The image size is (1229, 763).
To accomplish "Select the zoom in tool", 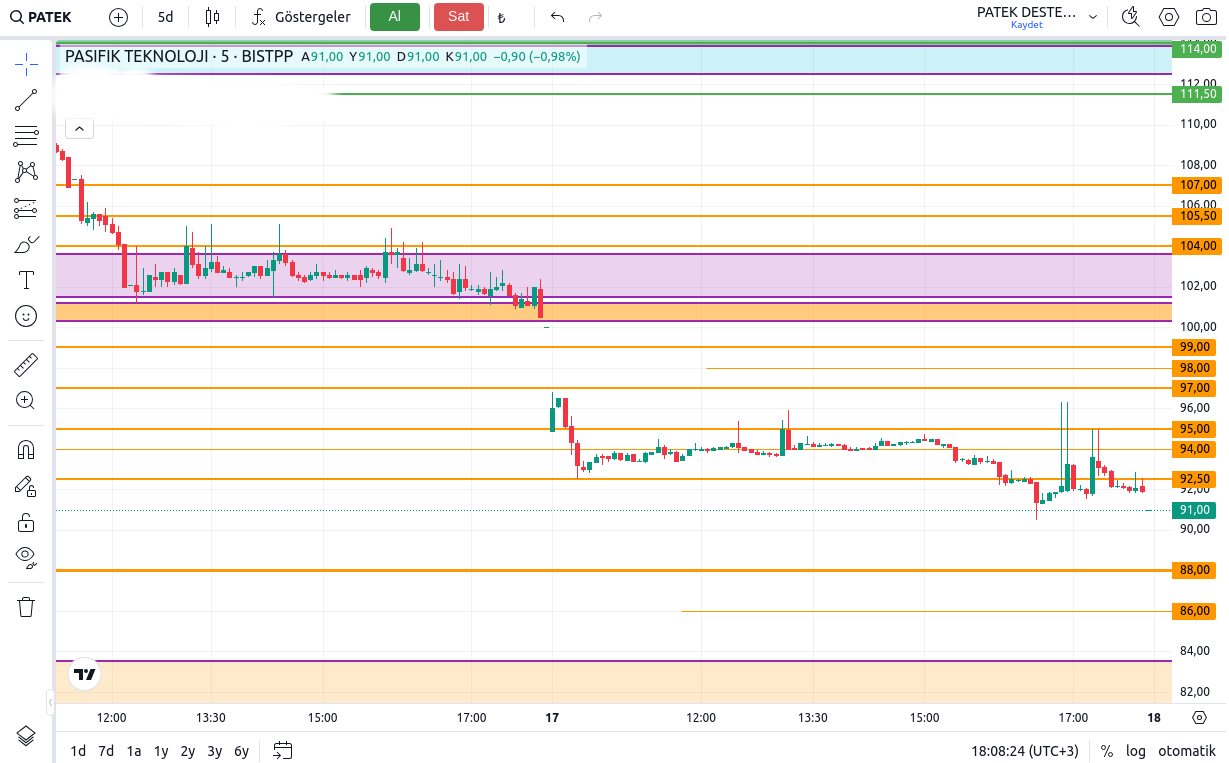I will click(x=26, y=400).
